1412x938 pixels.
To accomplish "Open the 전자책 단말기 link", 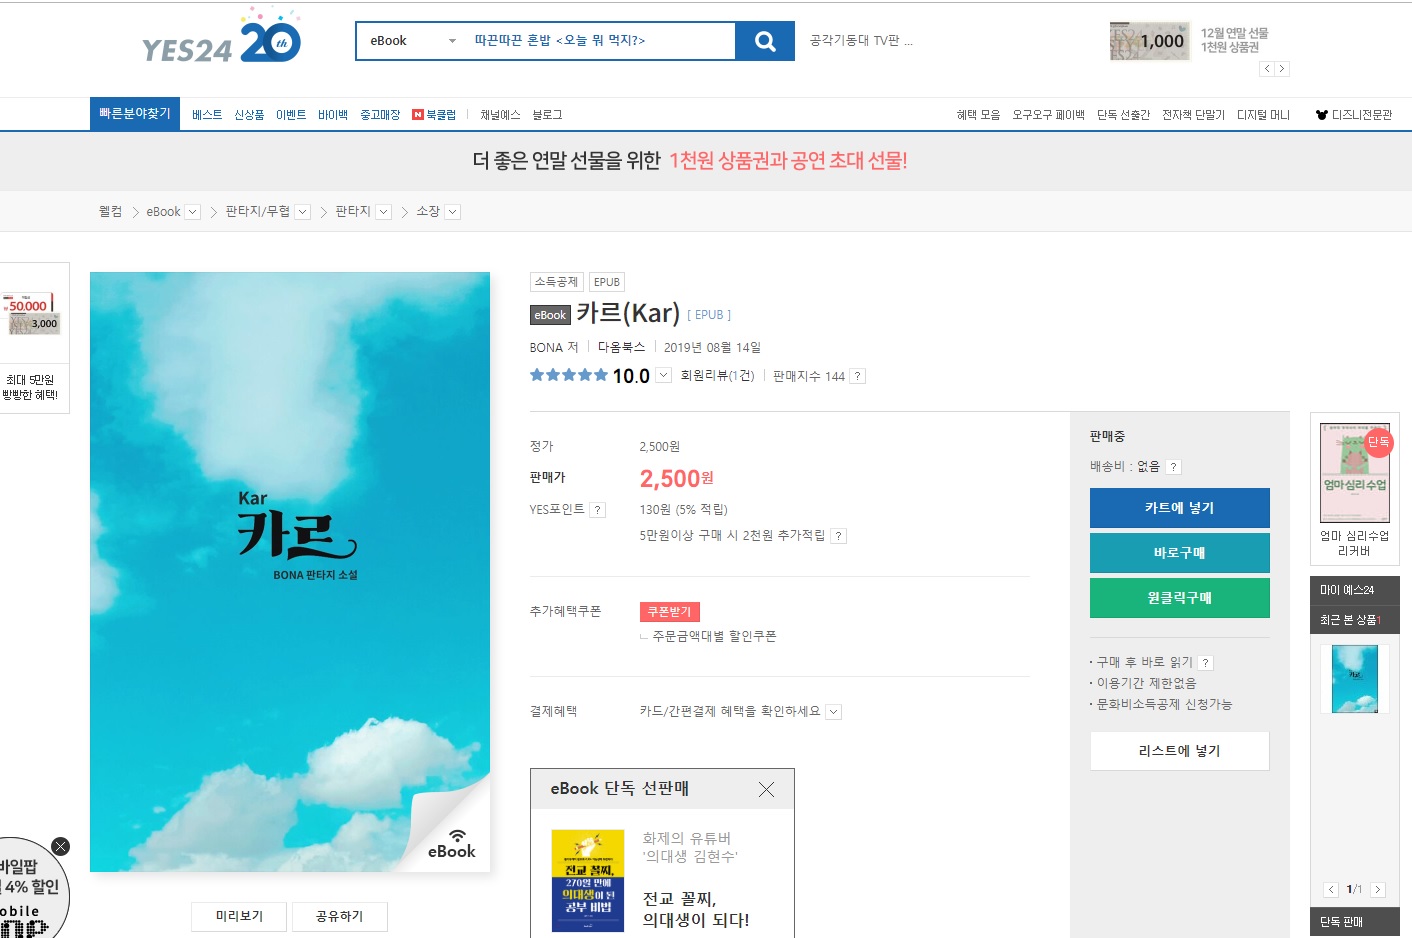I will pos(1193,115).
